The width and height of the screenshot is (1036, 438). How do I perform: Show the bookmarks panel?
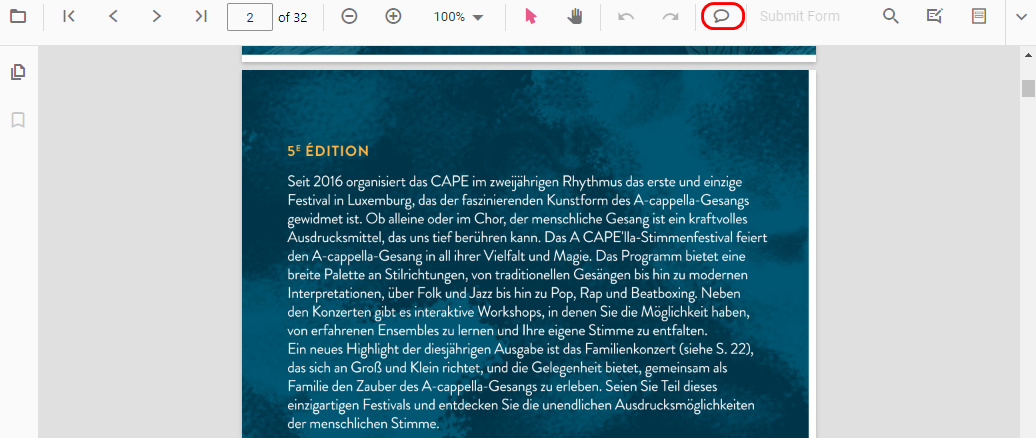pyautogui.click(x=18, y=120)
